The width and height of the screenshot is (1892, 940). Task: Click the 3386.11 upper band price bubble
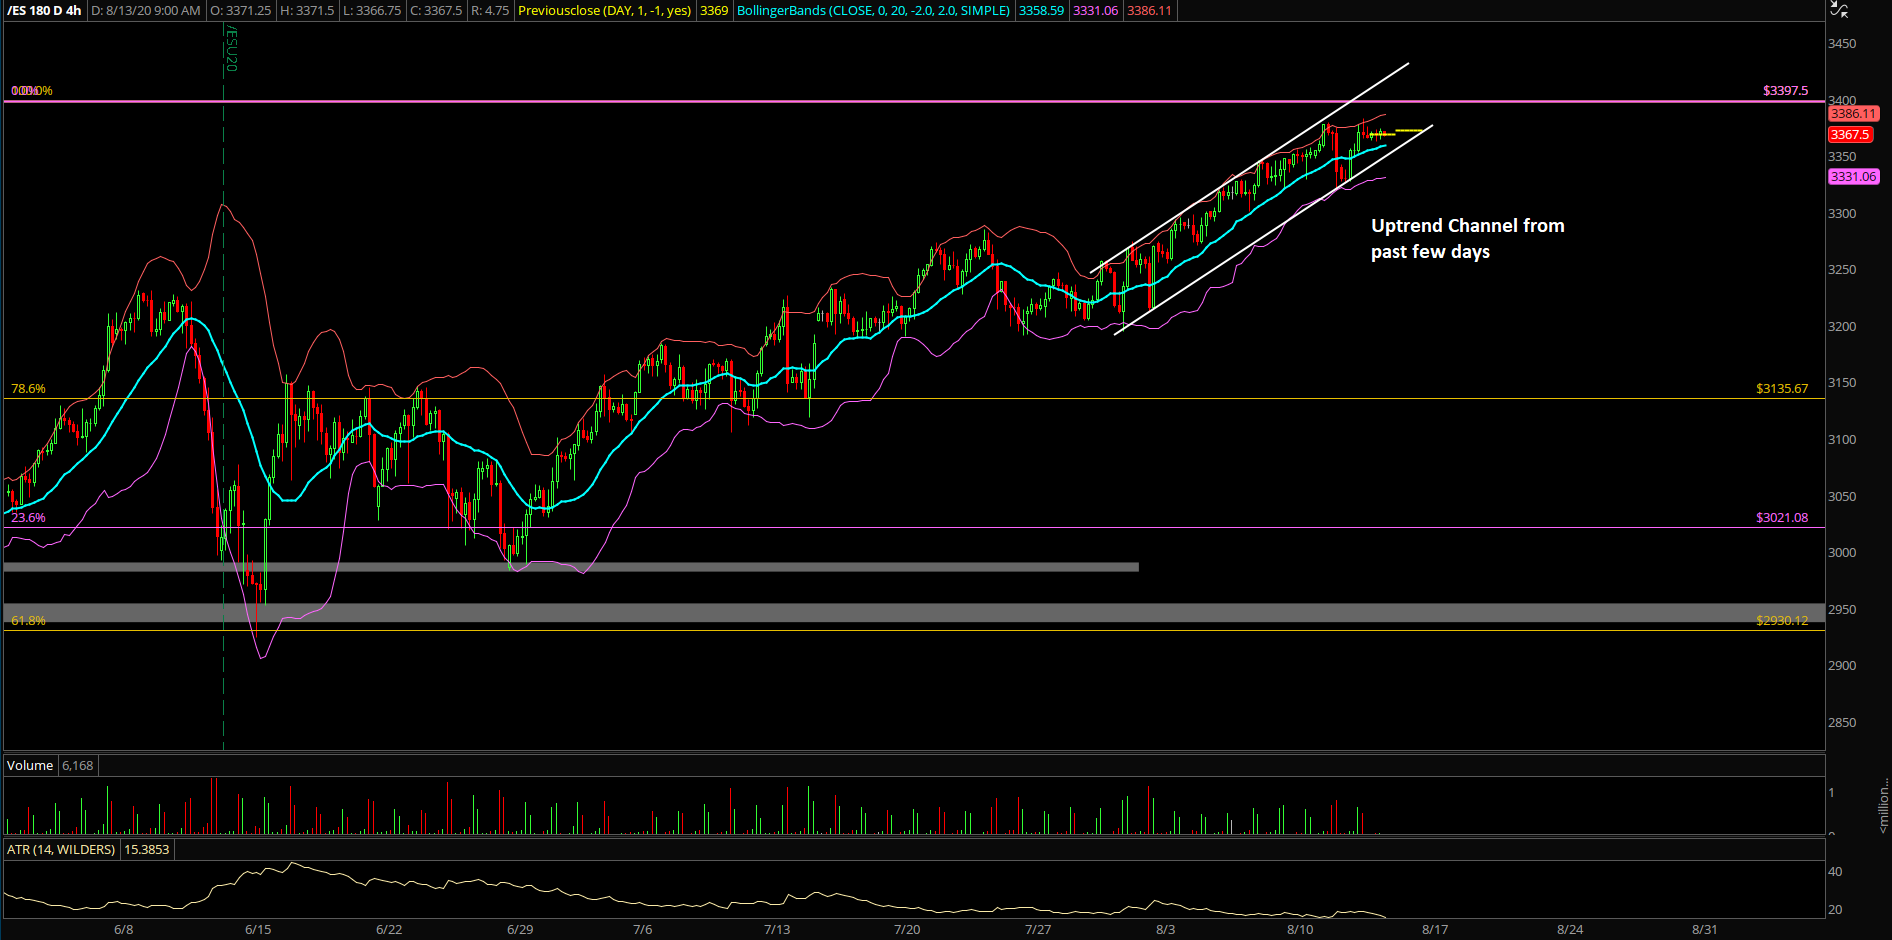tap(1854, 114)
